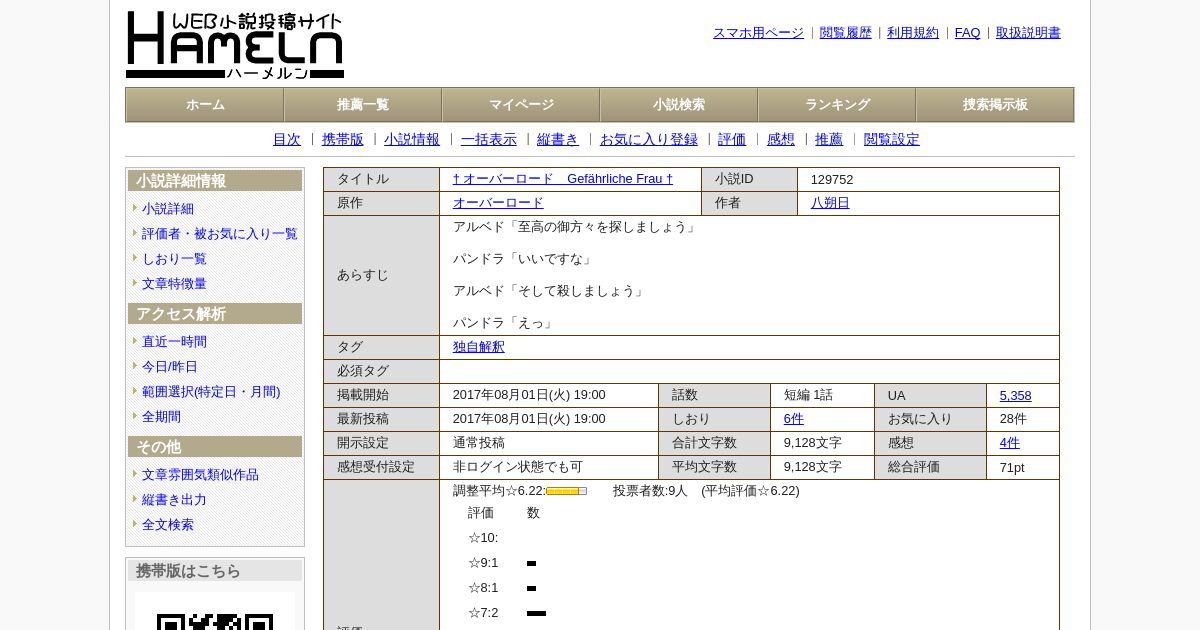Open the ランキング tab
The width and height of the screenshot is (1200, 630).
[837, 105]
